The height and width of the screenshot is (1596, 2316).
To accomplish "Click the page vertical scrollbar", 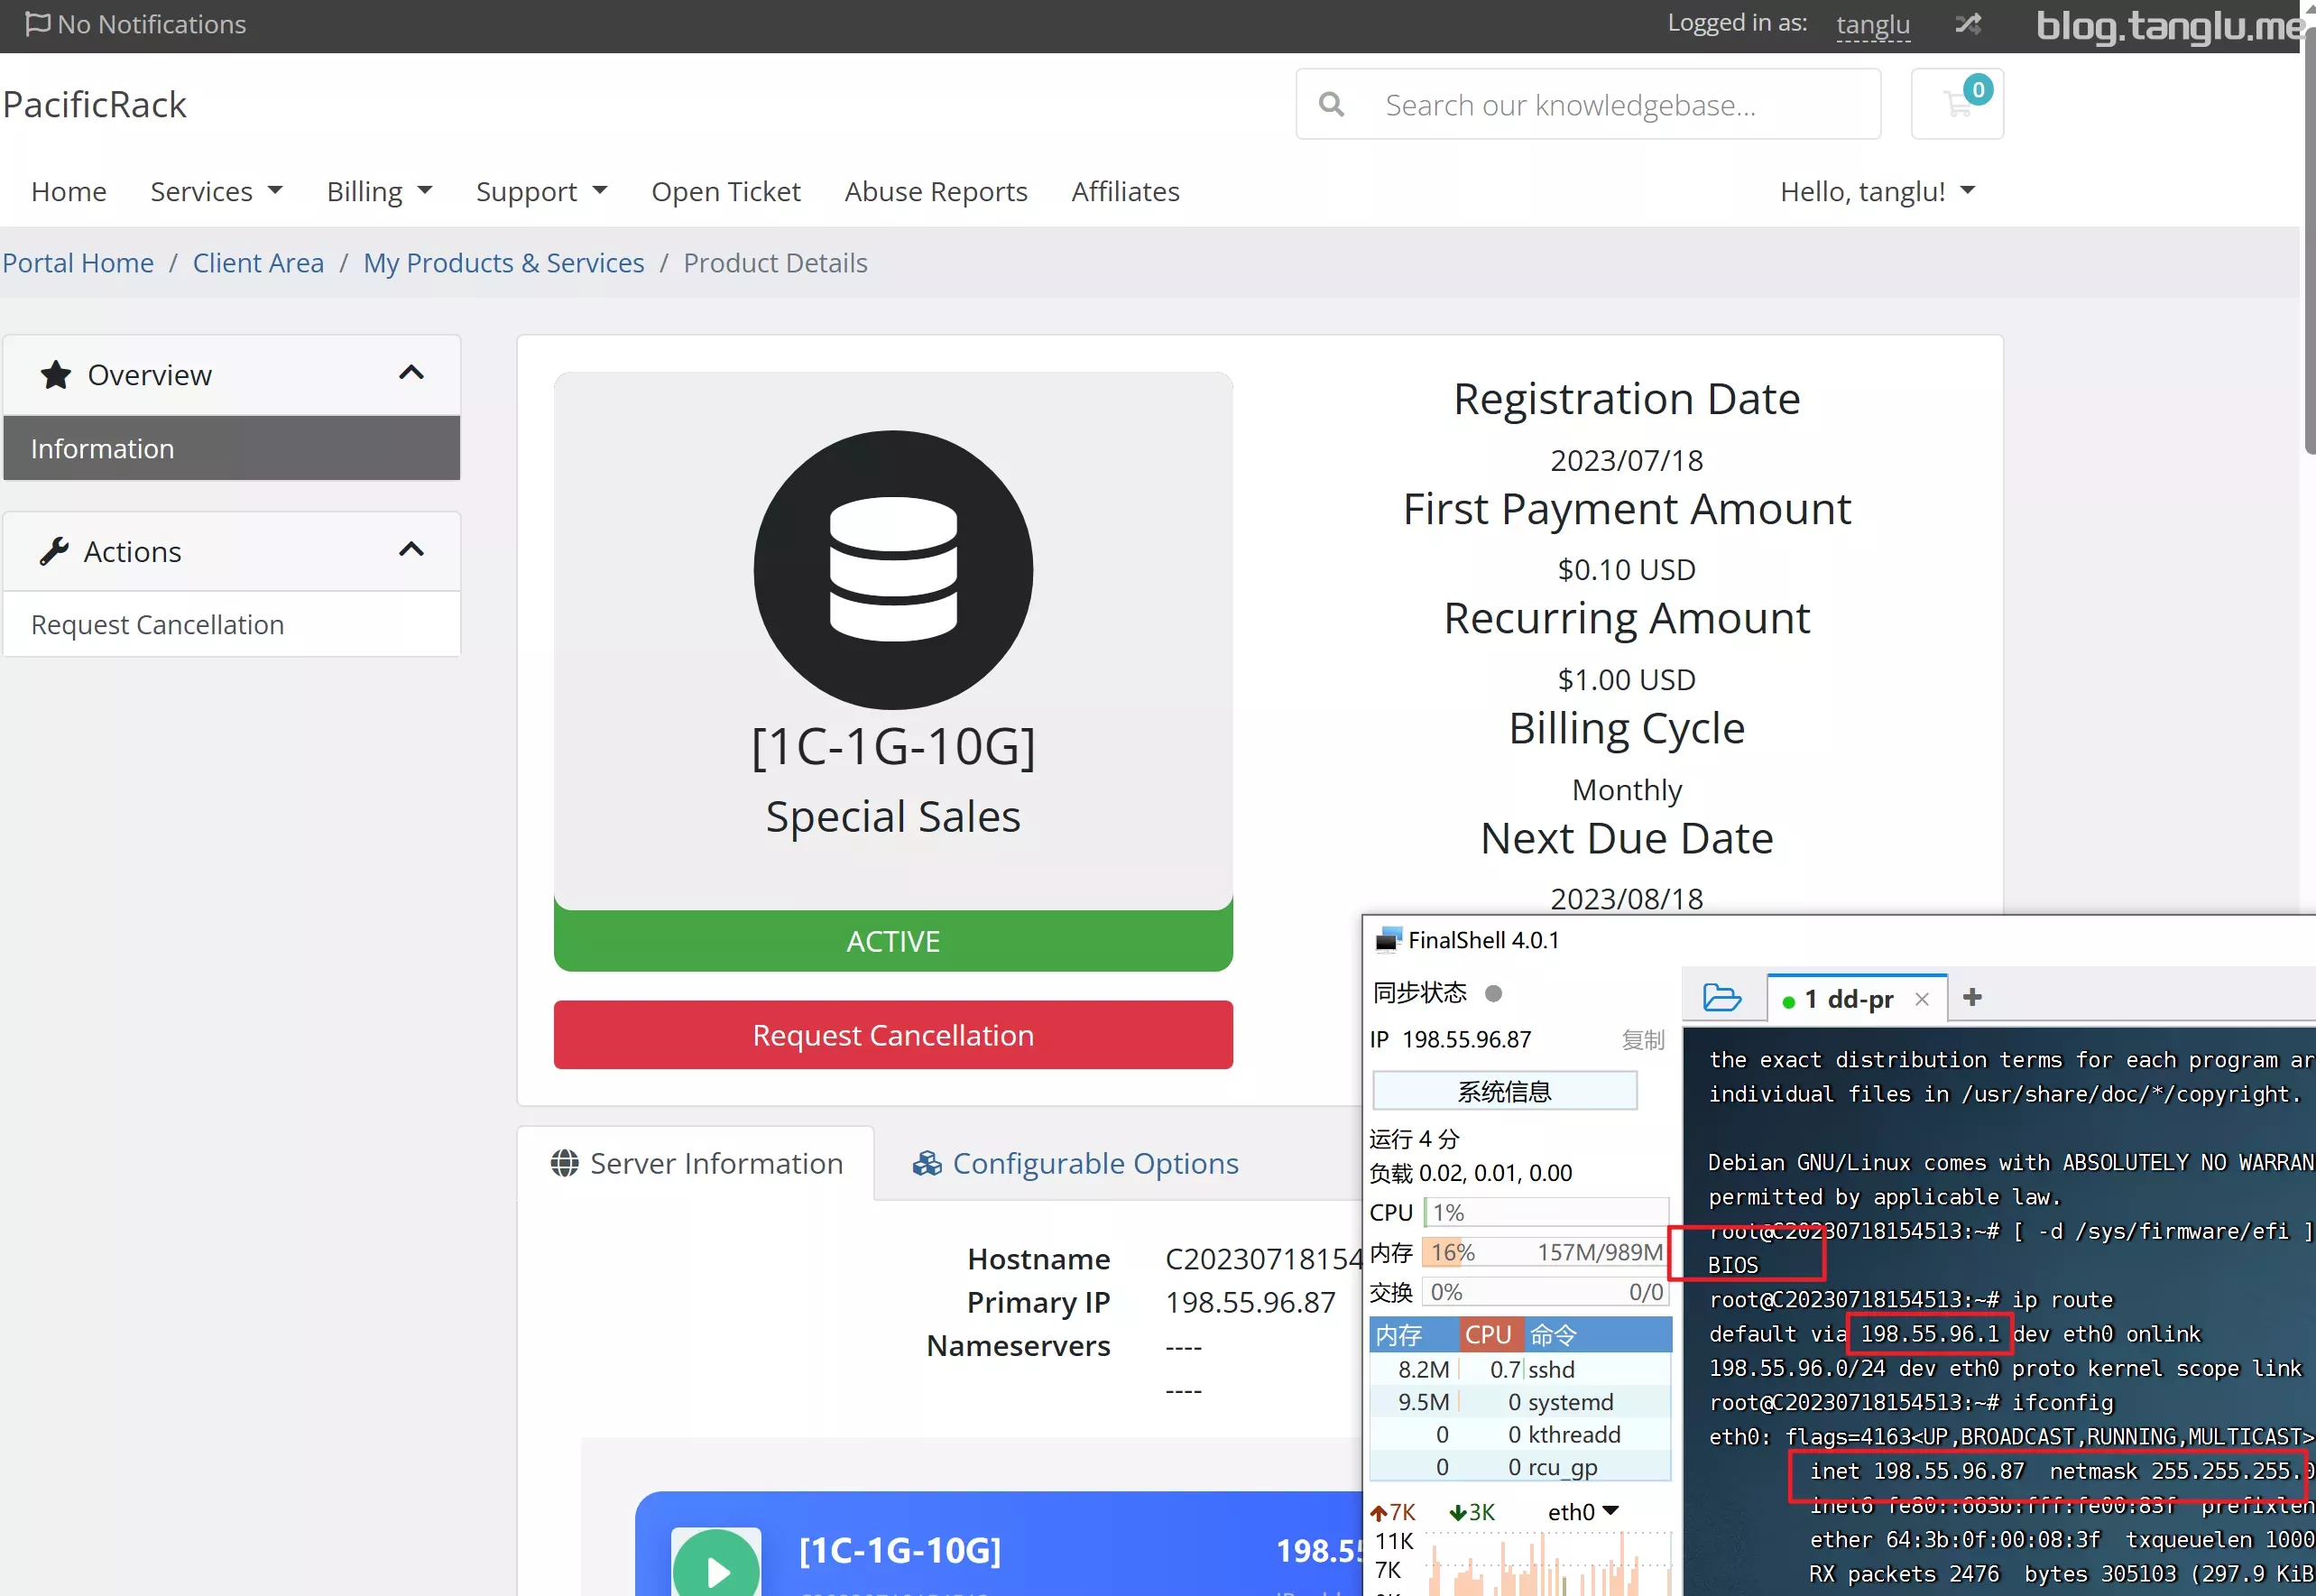I will click(2308, 240).
